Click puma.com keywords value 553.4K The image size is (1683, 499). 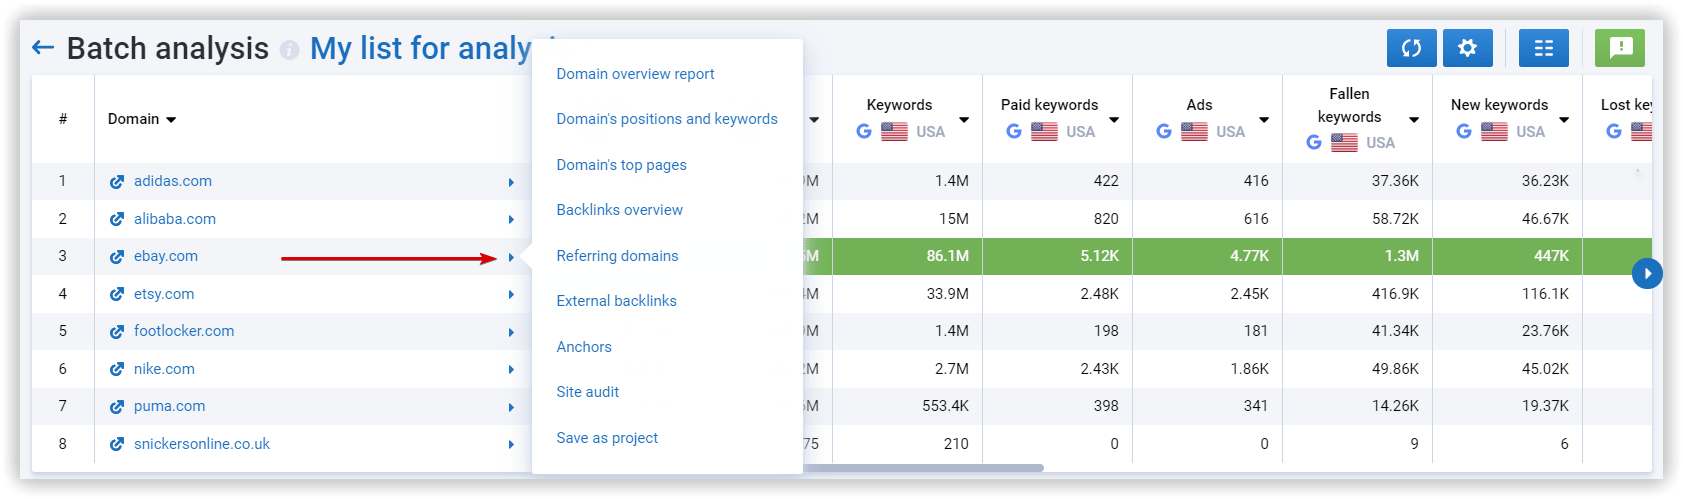[945, 406]
